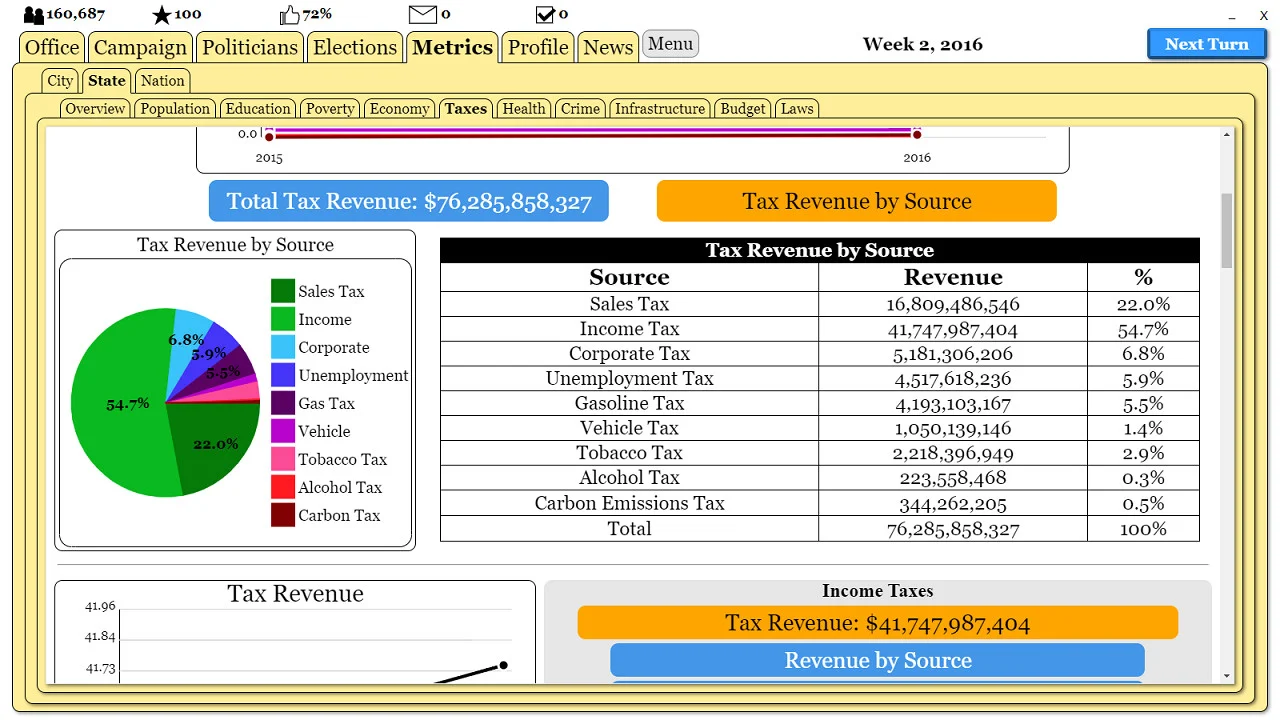Open the Profile tab
Image resolution: width=1280 pixels, height=720 pixels.
click(537, 46)
